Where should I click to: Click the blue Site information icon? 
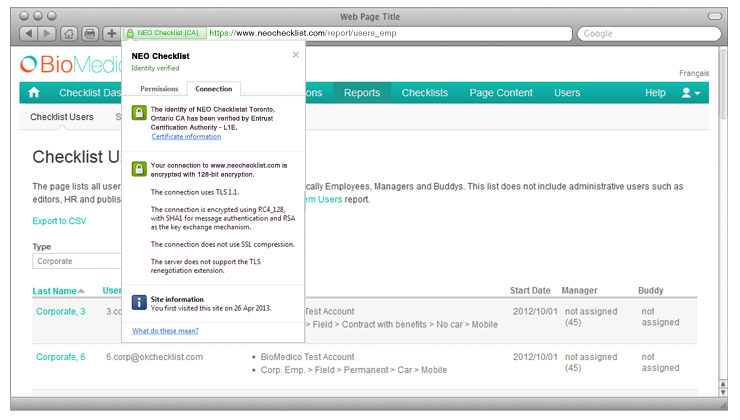tap(139, 302)
